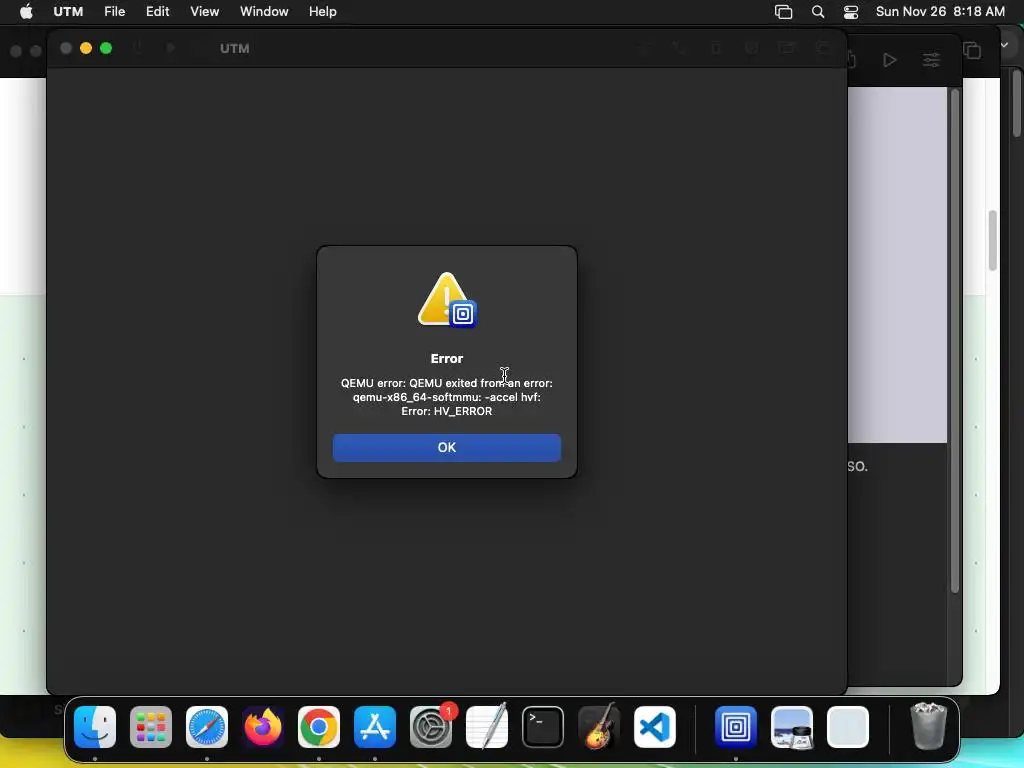
Task: Open VM settings sliders icon in the background window
Action: pyautogui.click(x=931, y=60)
